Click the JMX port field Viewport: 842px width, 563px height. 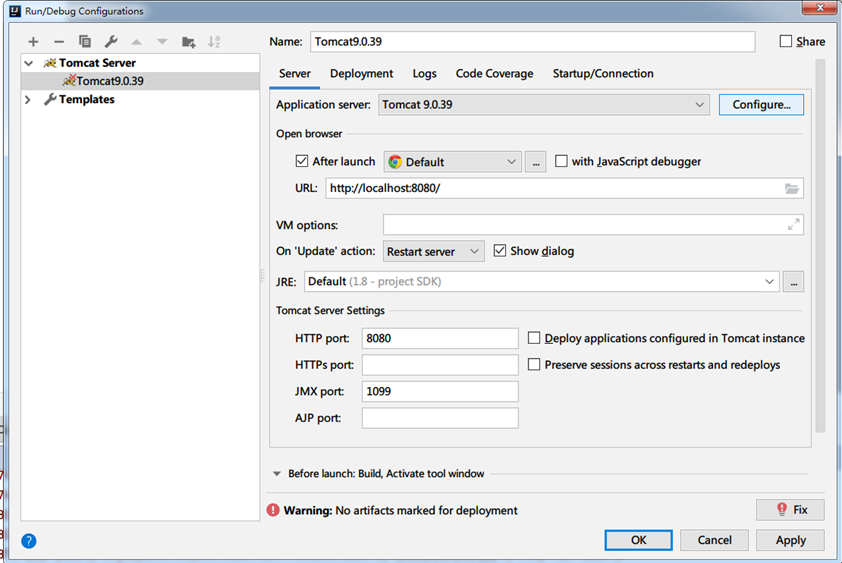coord(440,392)
